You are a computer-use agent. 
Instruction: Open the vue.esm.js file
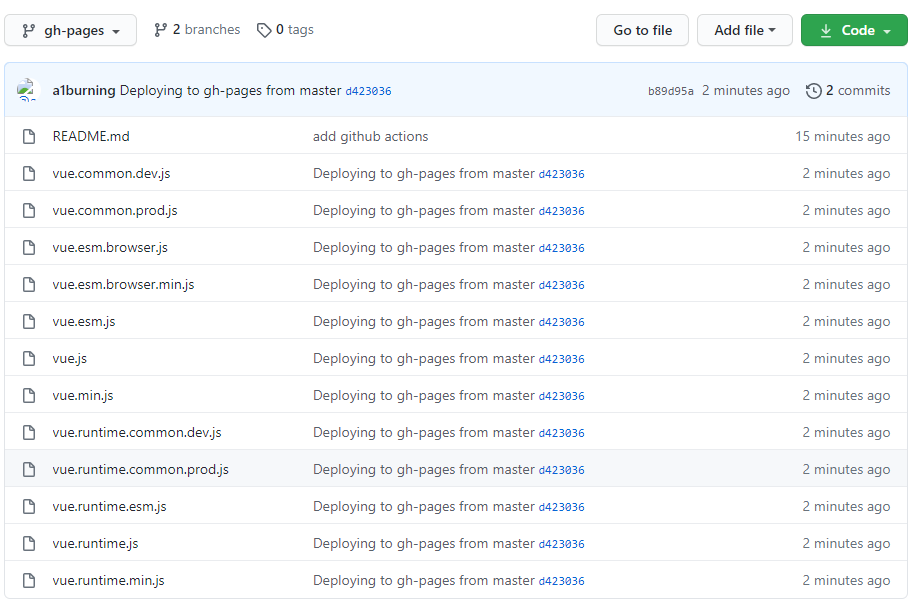click(84, 321)
